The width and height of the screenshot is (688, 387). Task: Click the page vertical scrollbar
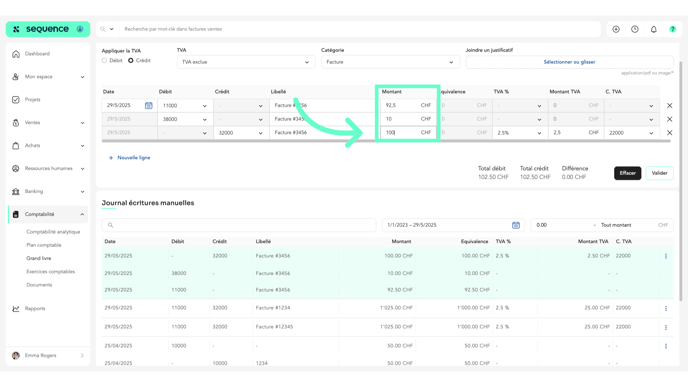[x=681, y=181]
